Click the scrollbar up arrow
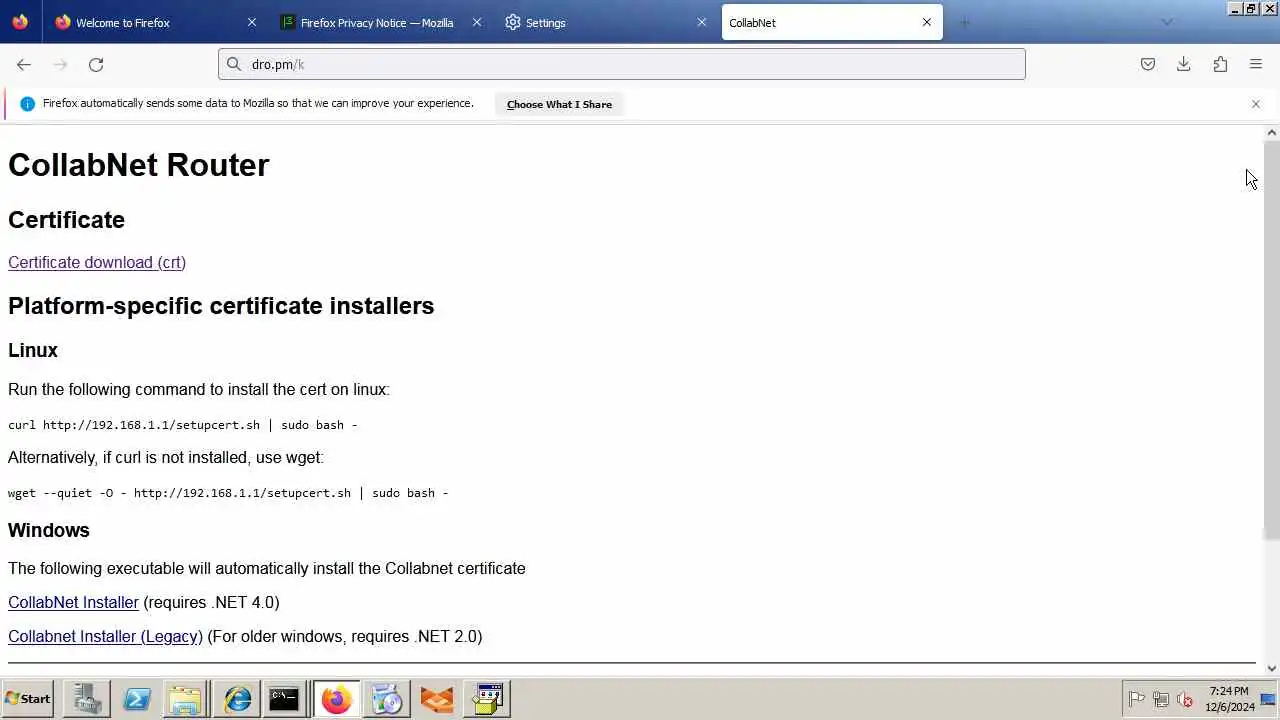The image size is (1280, 720). coord(1271,133)
